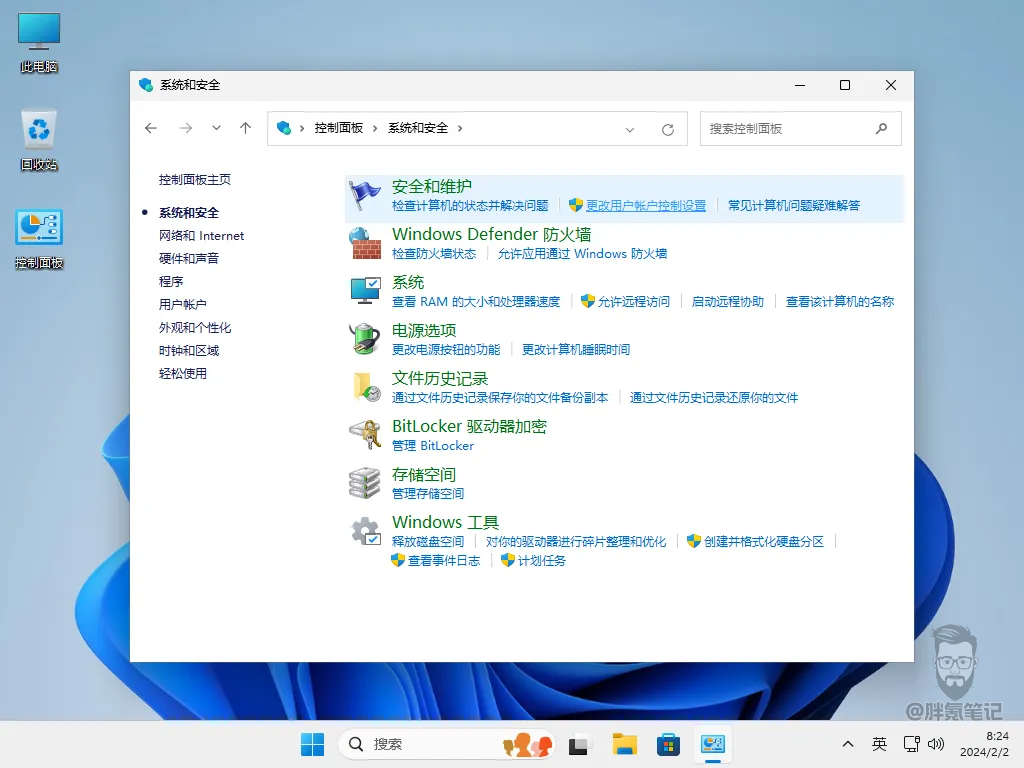Click 管理 BitLocker link
This screenshot has width=1024, height=768.
432,445
